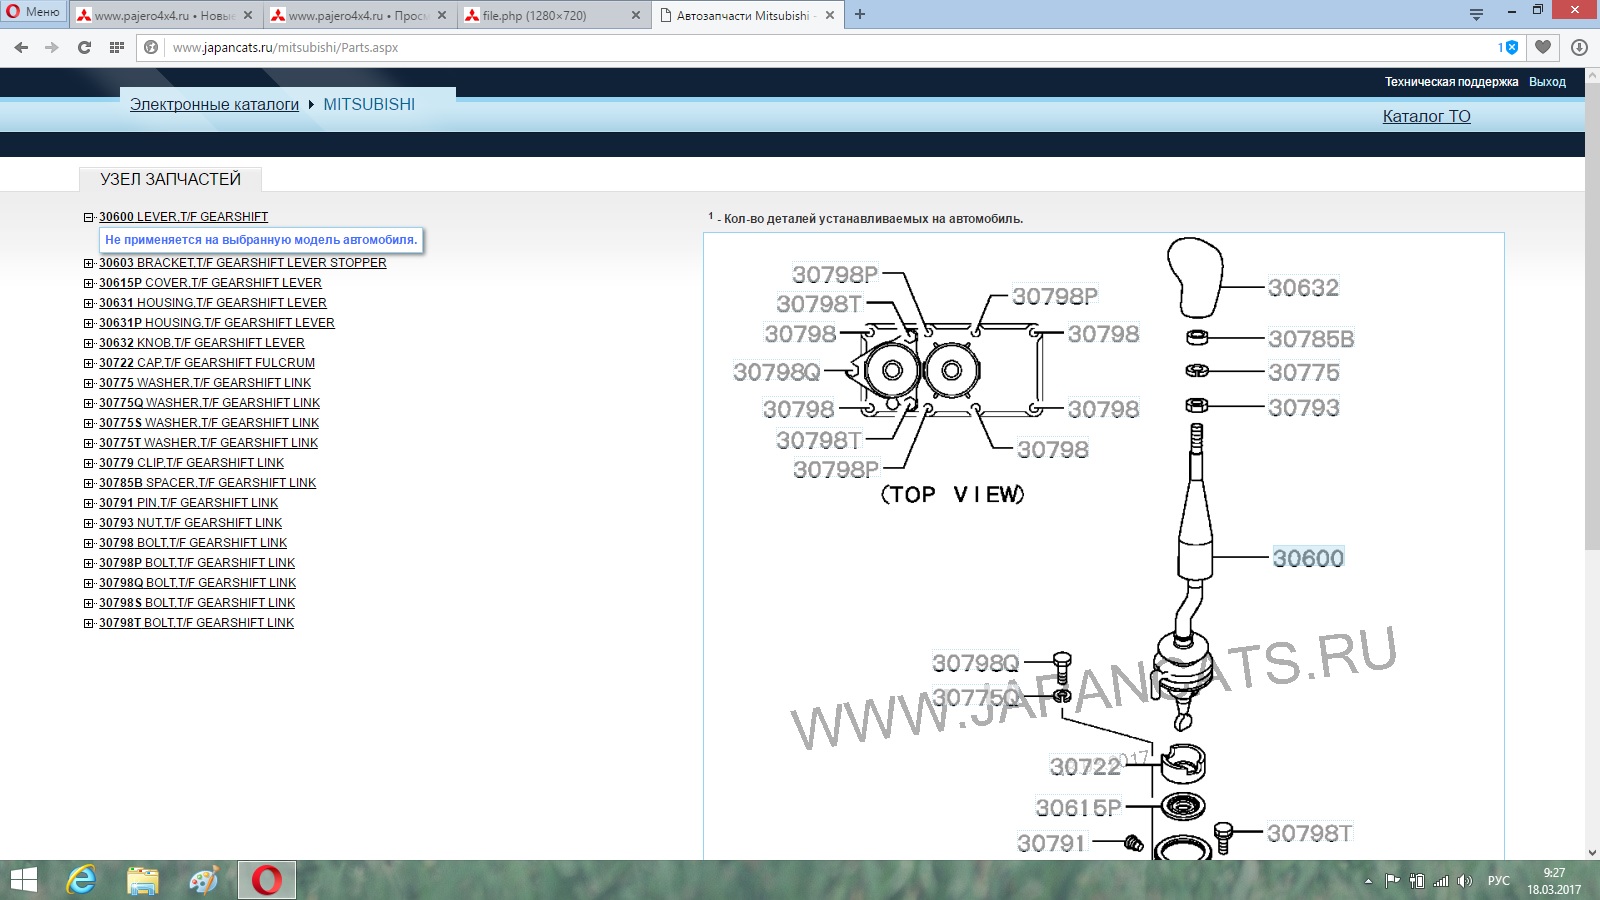Click the site info globe icon
The width and height of the screenshot is (1600, 900).
[x=151, y=47]
